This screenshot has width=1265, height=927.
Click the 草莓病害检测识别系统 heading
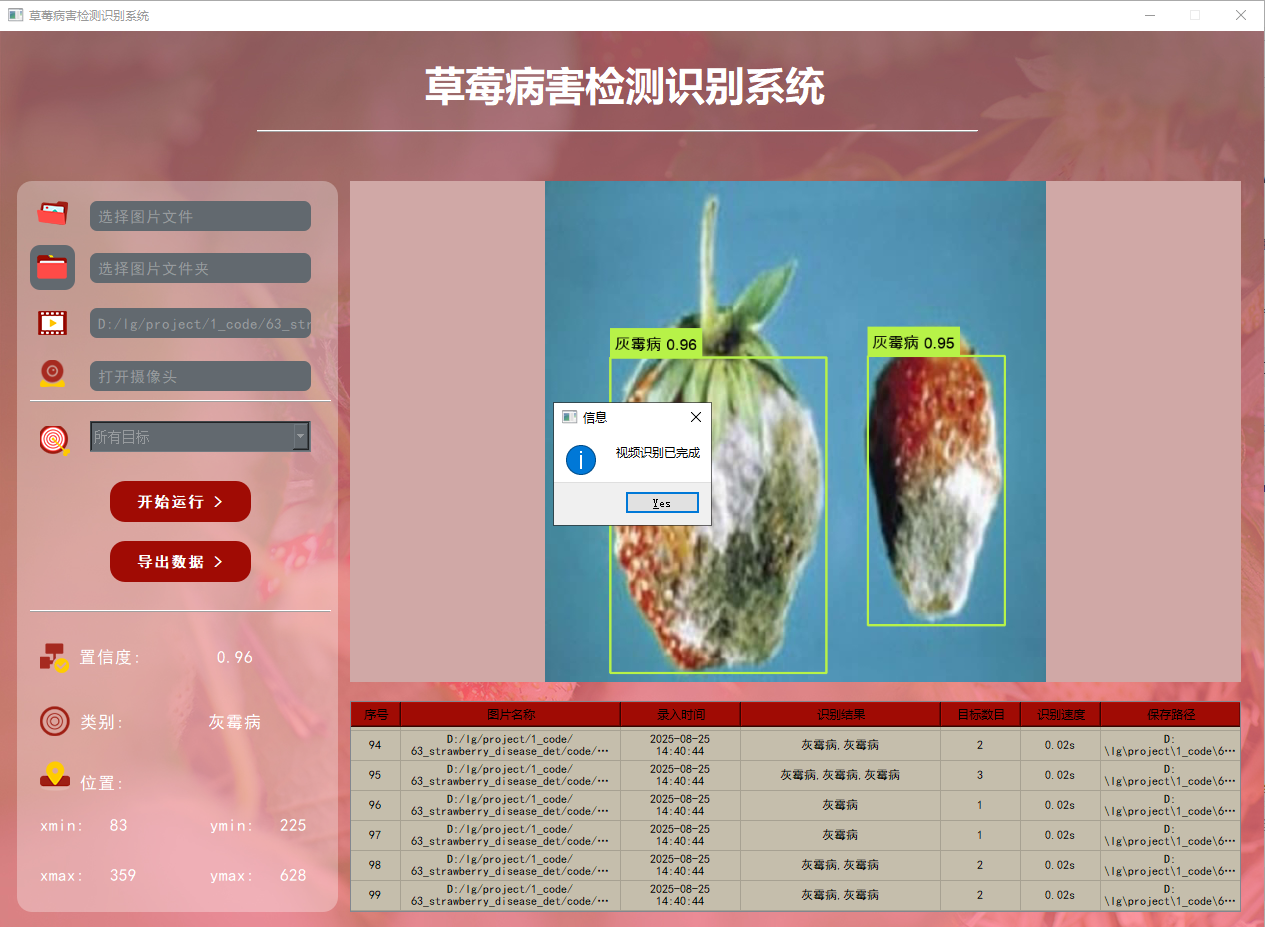coord(625,88)
